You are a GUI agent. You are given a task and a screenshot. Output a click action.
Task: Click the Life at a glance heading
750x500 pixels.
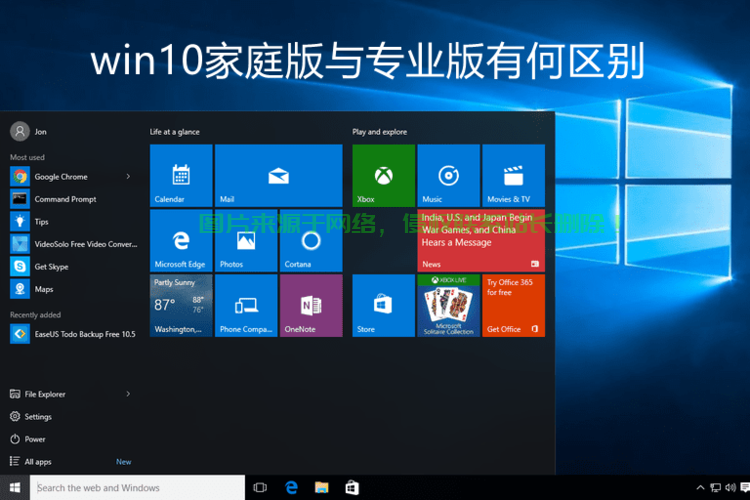[175, 132]
